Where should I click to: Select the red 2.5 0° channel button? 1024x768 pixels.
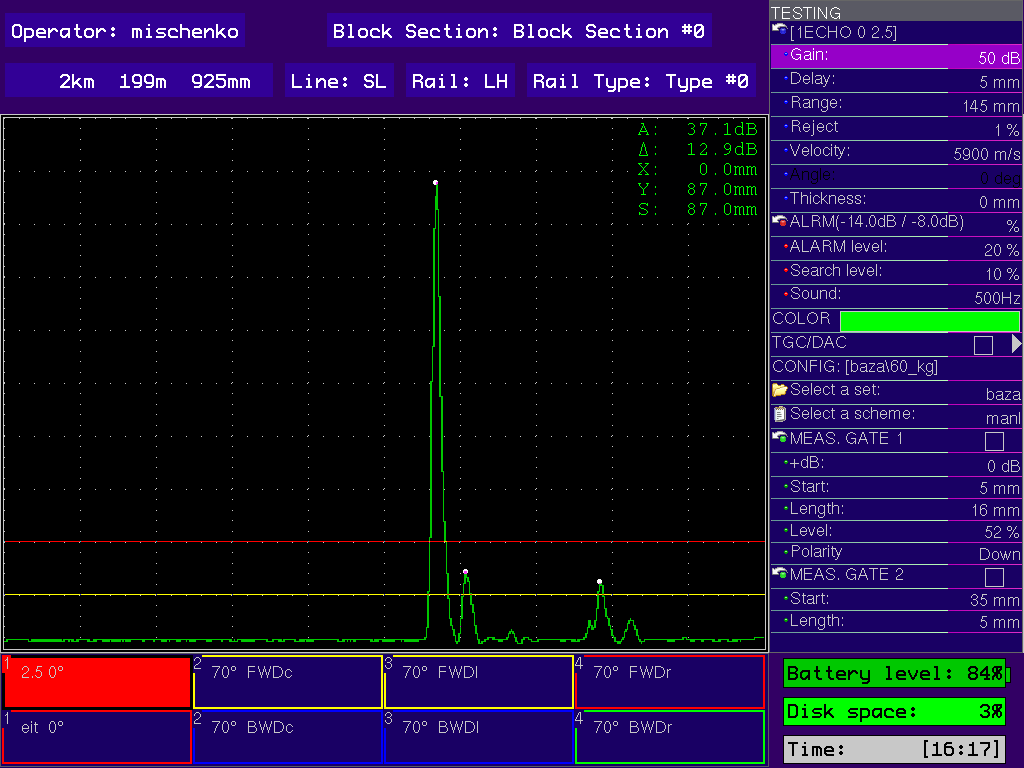[97, 682]
